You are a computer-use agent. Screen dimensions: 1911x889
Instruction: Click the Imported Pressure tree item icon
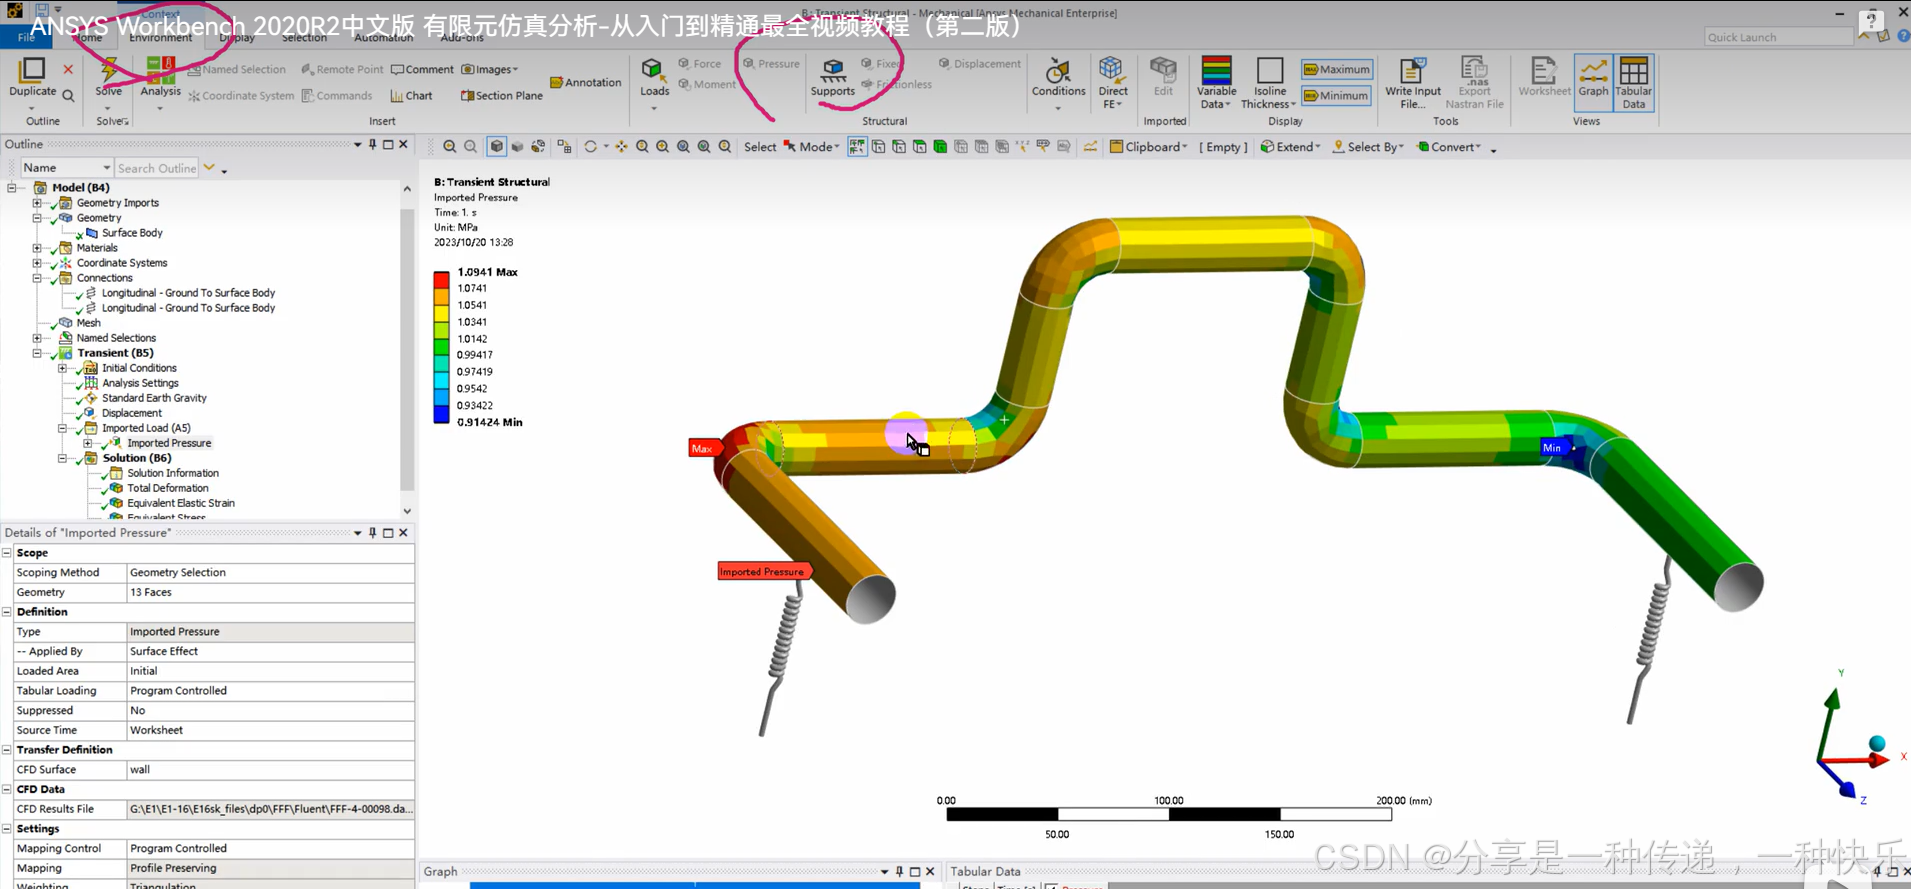115,443
